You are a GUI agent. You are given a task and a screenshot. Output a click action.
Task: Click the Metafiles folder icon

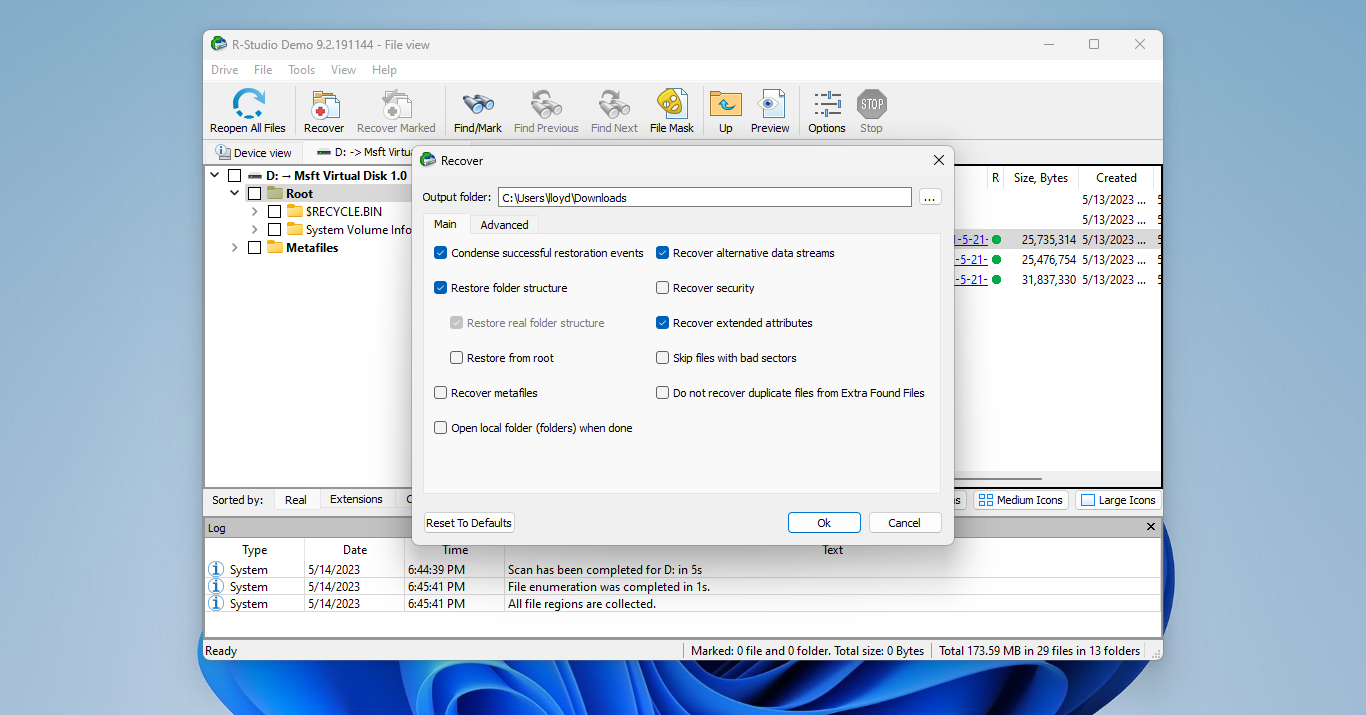[275, 247]
